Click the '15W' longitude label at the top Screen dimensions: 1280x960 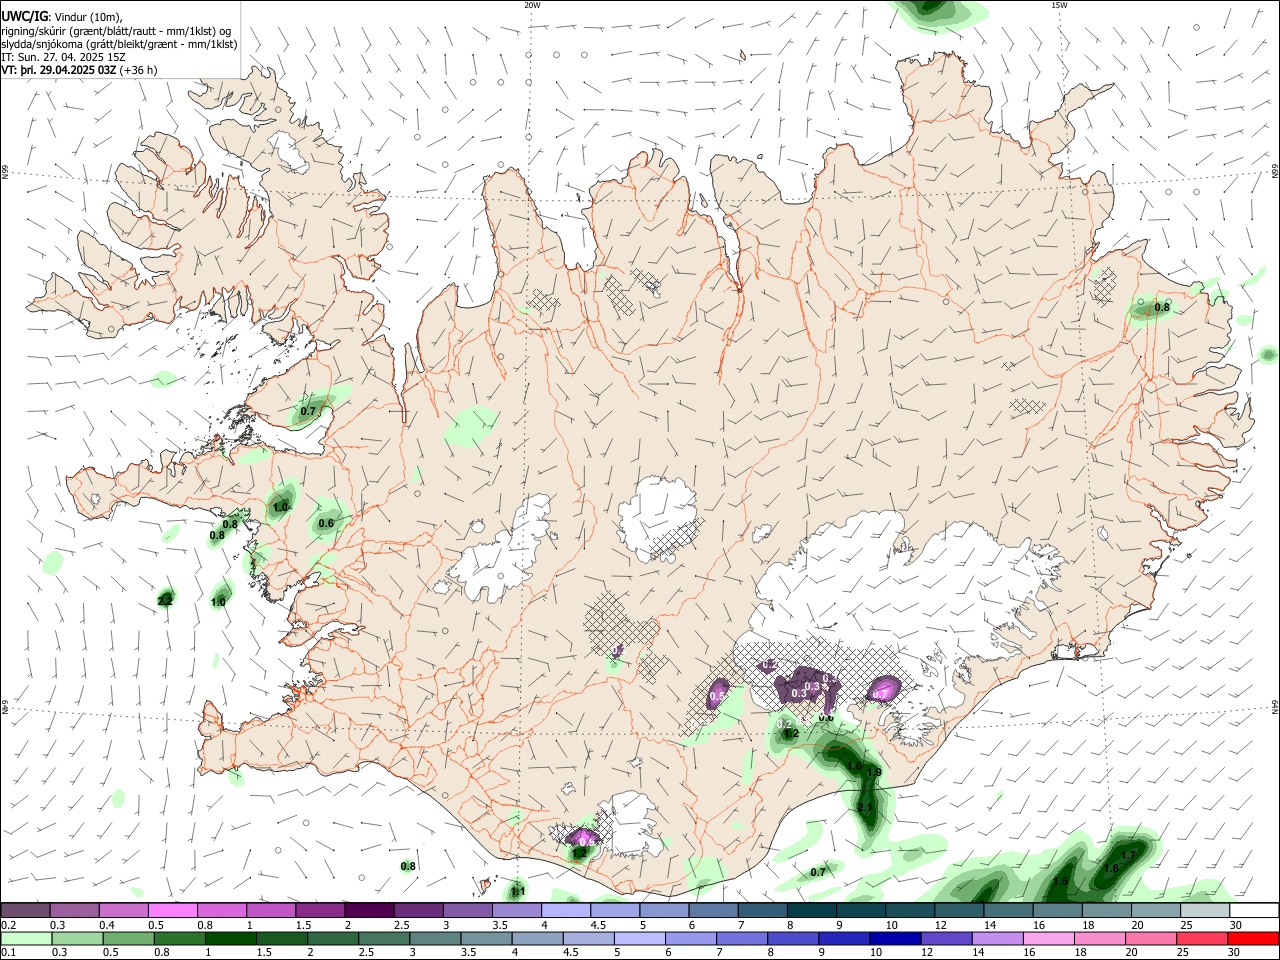pyautogui.click(x=1059, y=5)
